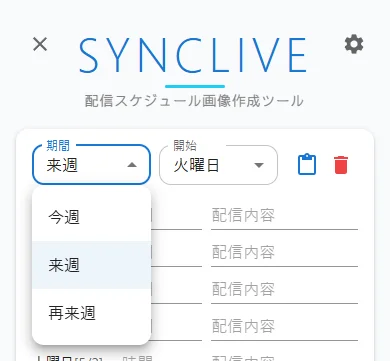Image resolution: width=390 pixels, height=361 pixels.
Task: Select 今週 from the period list
Action: [91, 217]
